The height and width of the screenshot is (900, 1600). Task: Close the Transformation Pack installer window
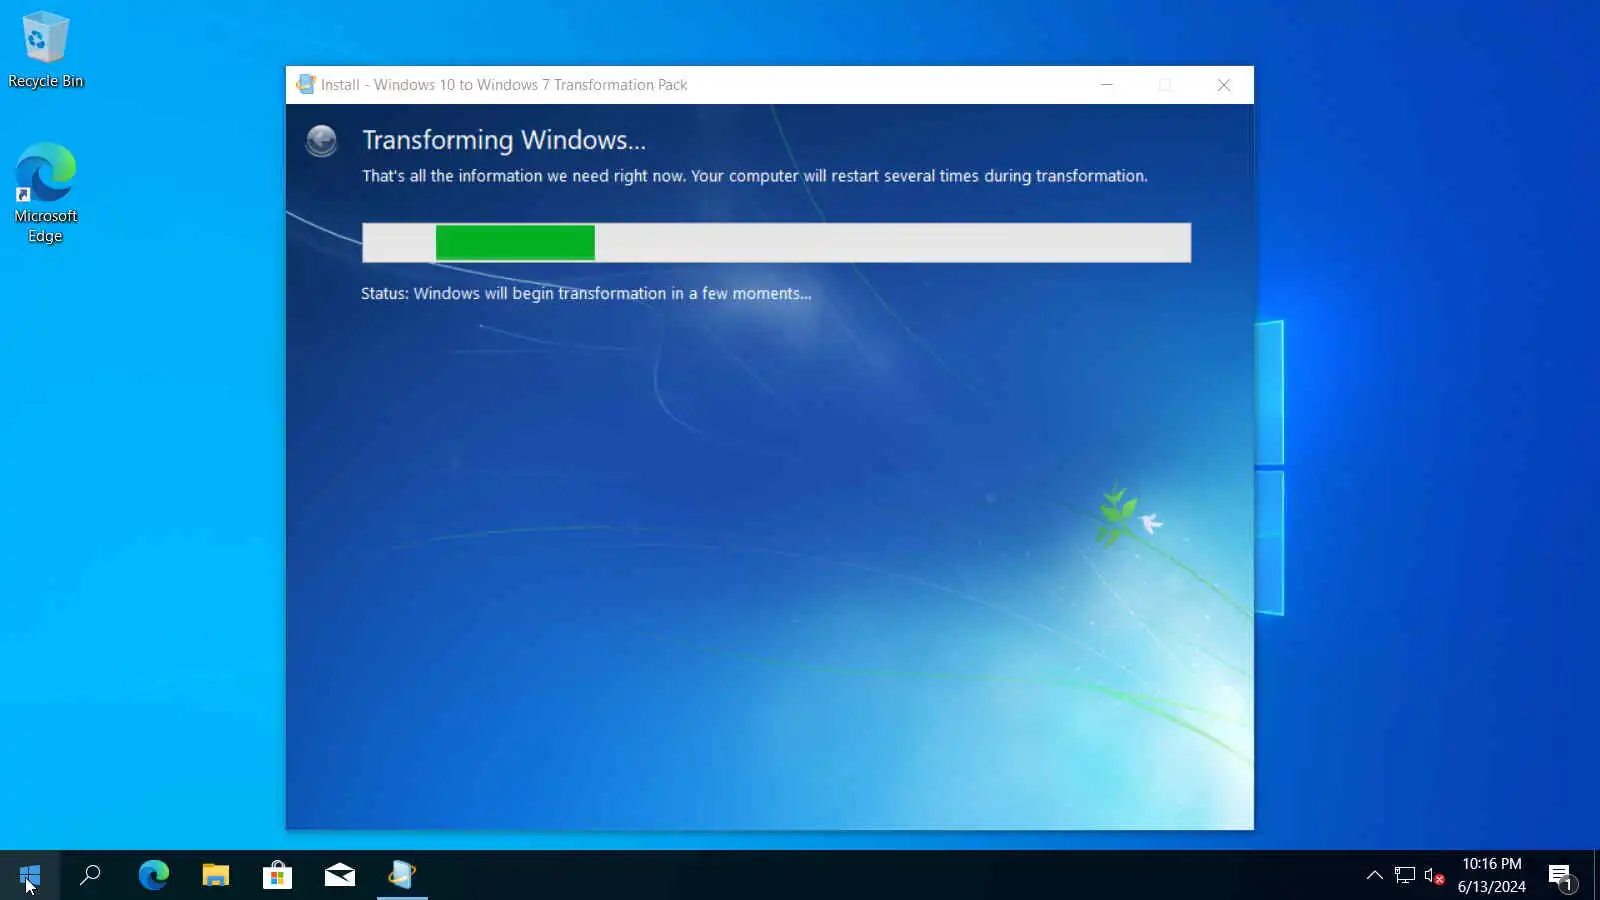coord(1224,85)
